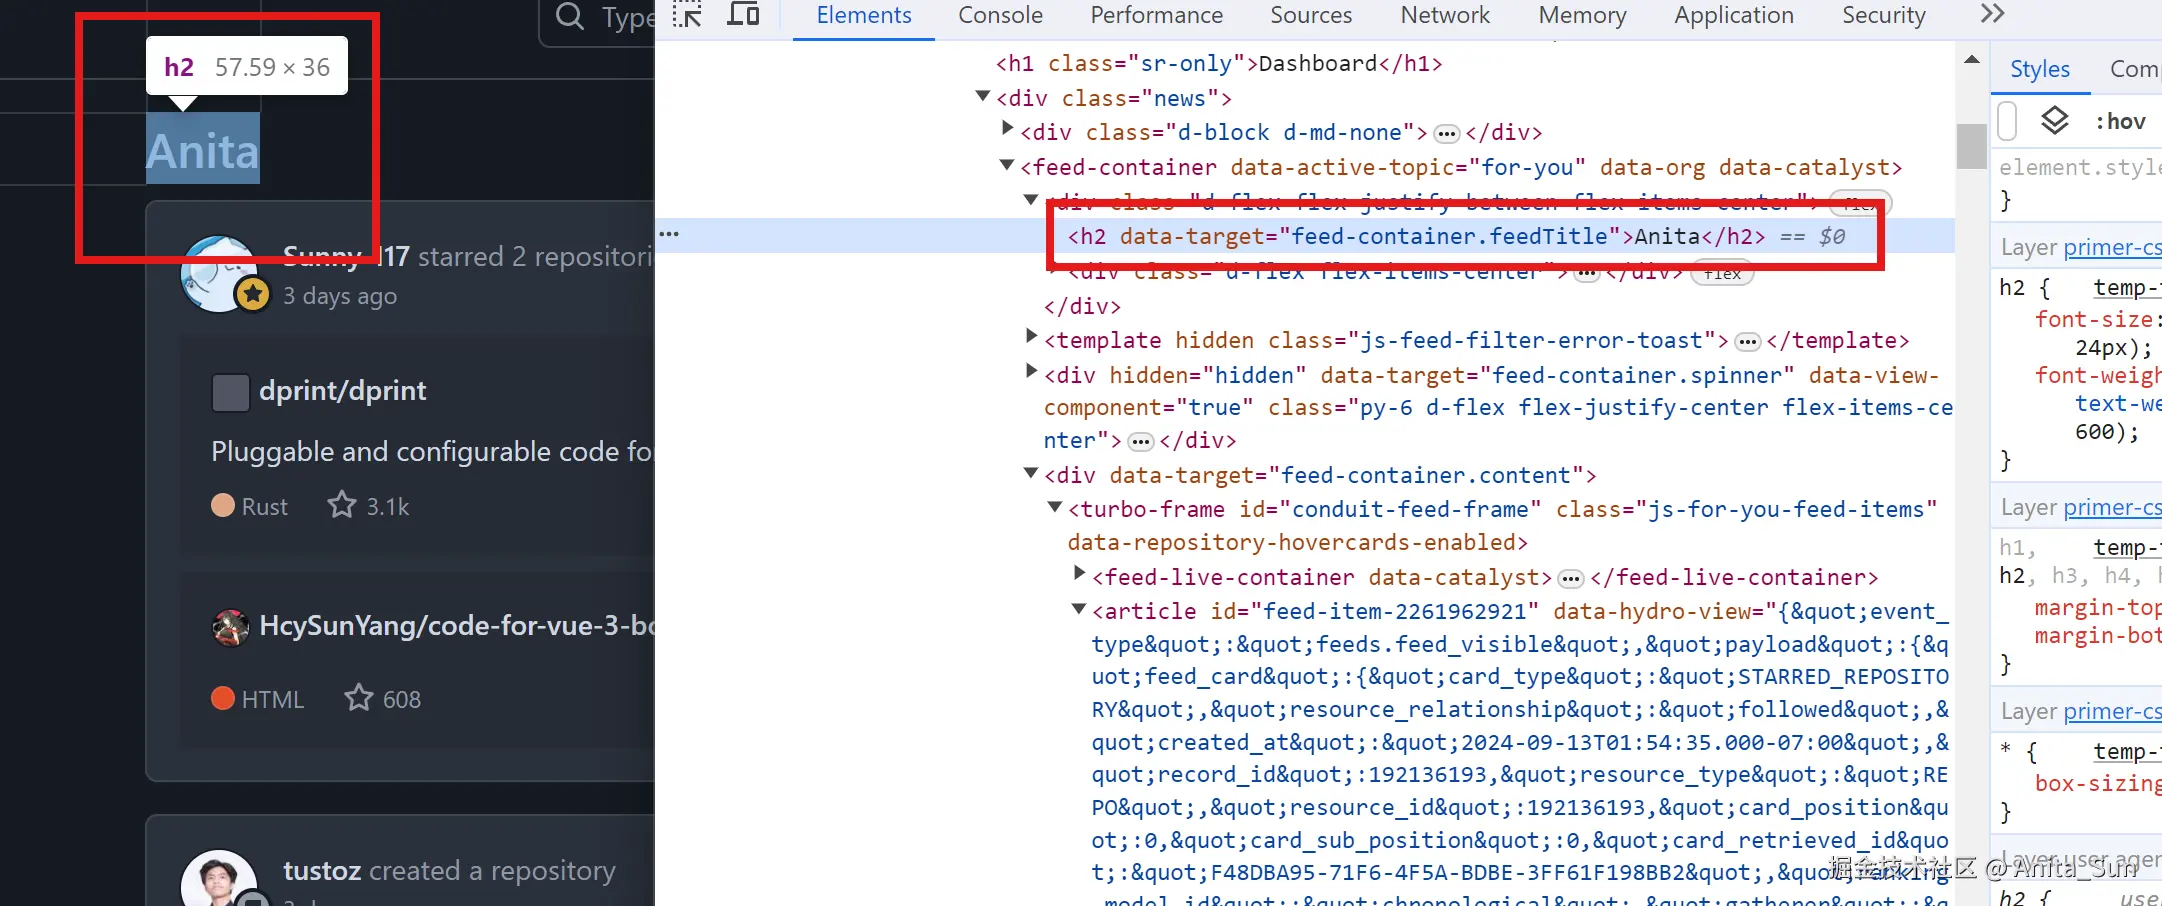2162x906 pixels.
Task: Collapse the turbo-frame conduit-feed-frame node
Action: [1055, 508]
